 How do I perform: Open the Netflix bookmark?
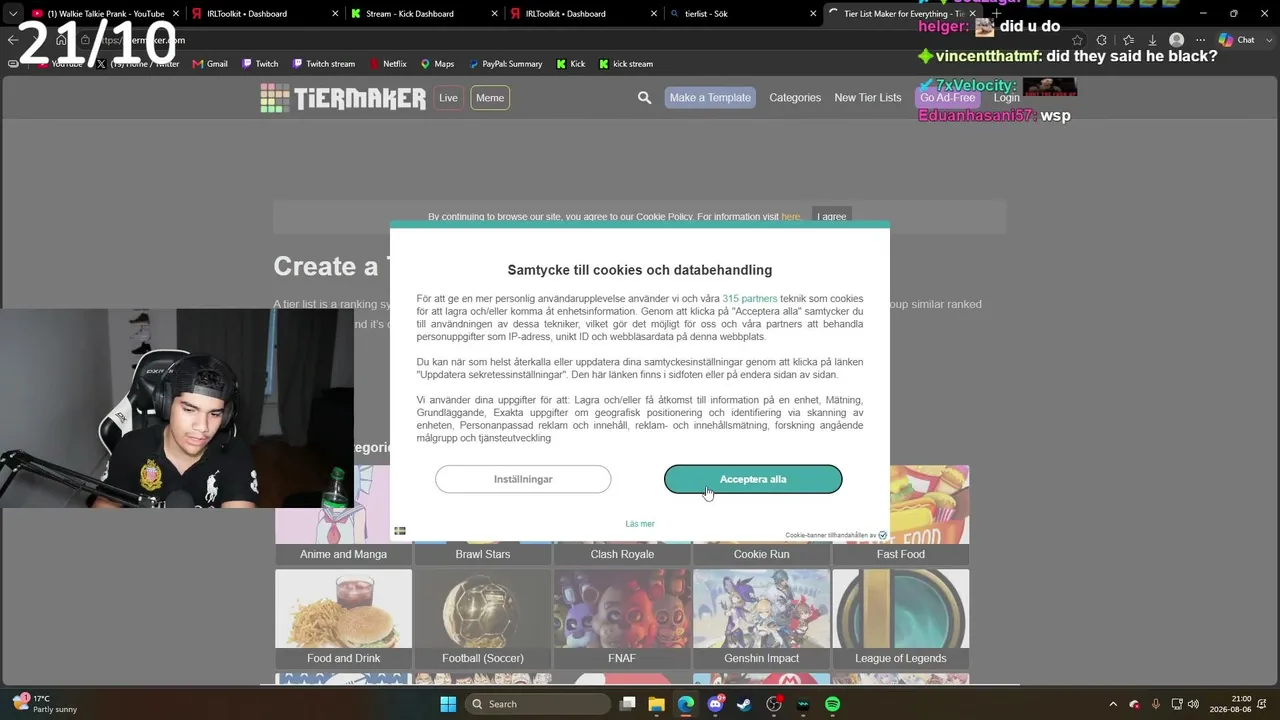(x=388, y=64)
